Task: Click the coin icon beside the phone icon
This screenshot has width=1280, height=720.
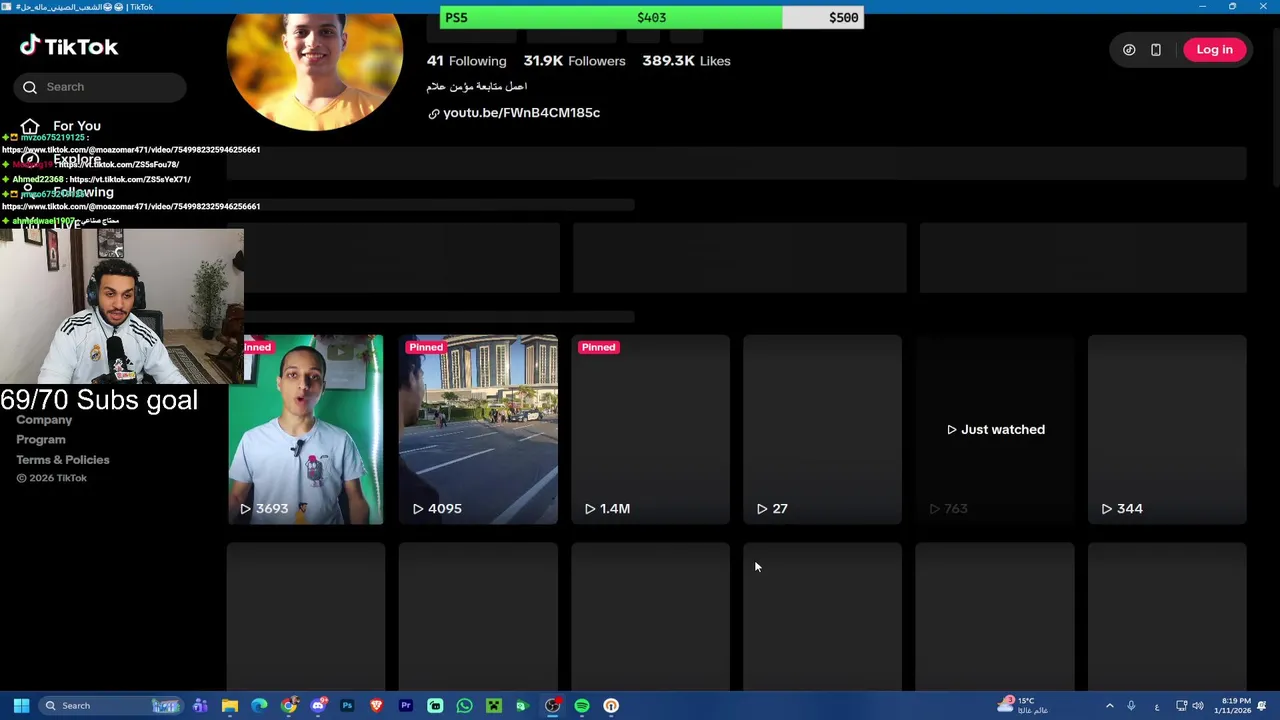Action: [1129, 50]
